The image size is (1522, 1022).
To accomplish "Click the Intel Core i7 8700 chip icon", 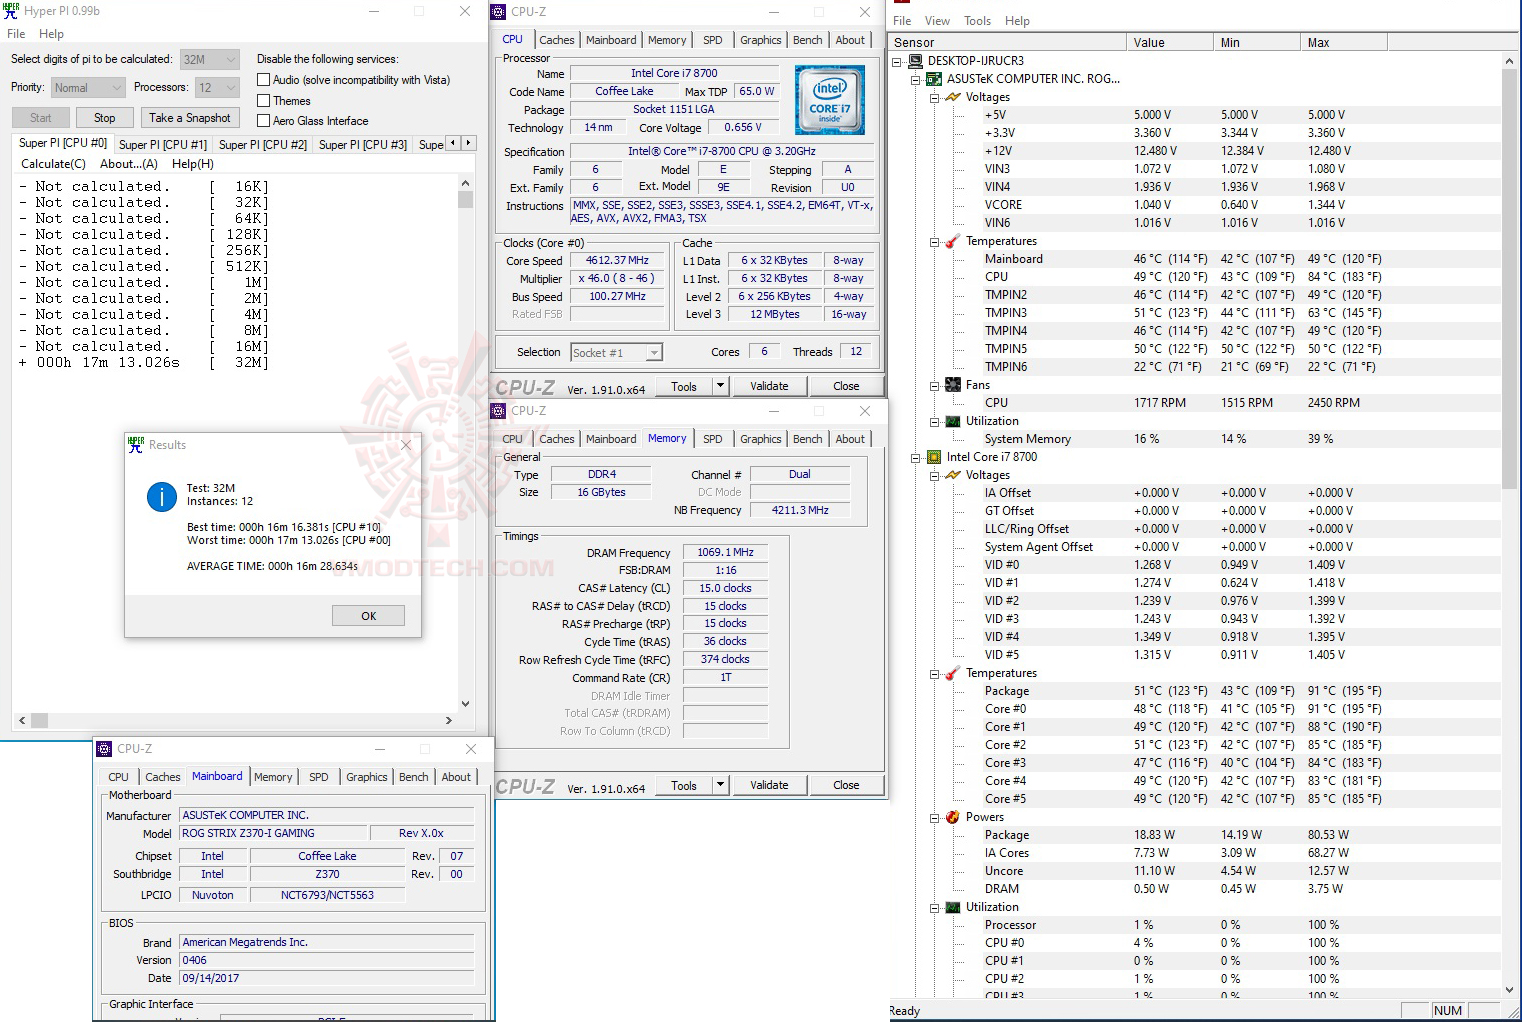I will point(934,457).
